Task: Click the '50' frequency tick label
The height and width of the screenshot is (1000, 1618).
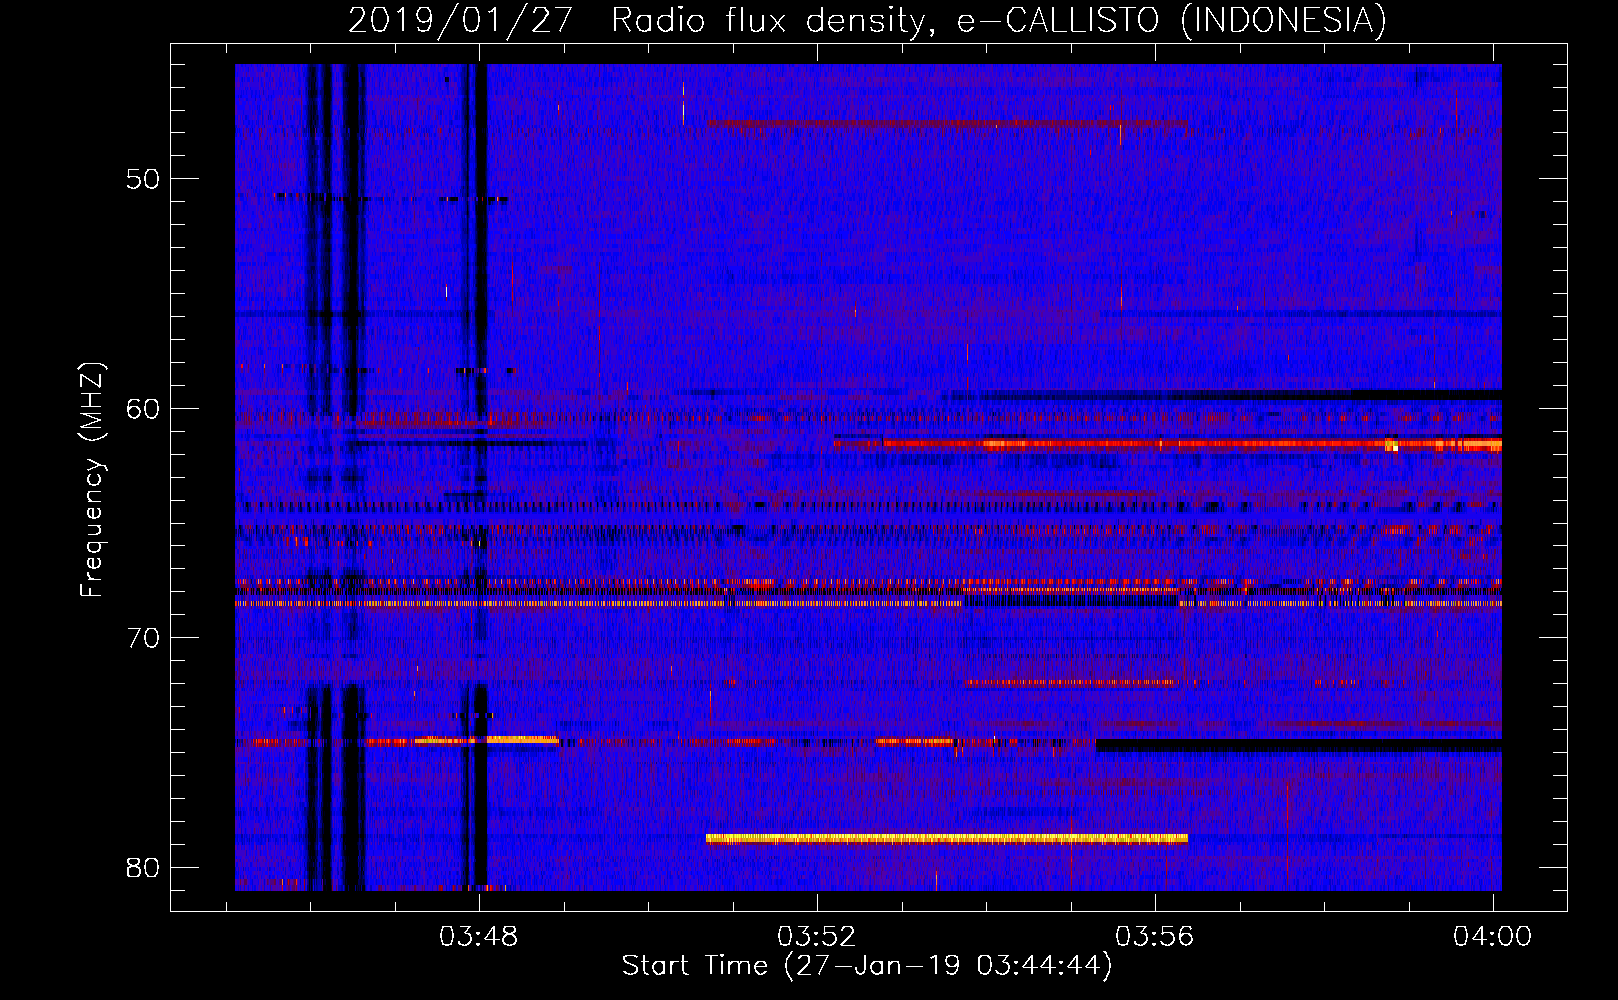Action: click(x=143, y=179)
